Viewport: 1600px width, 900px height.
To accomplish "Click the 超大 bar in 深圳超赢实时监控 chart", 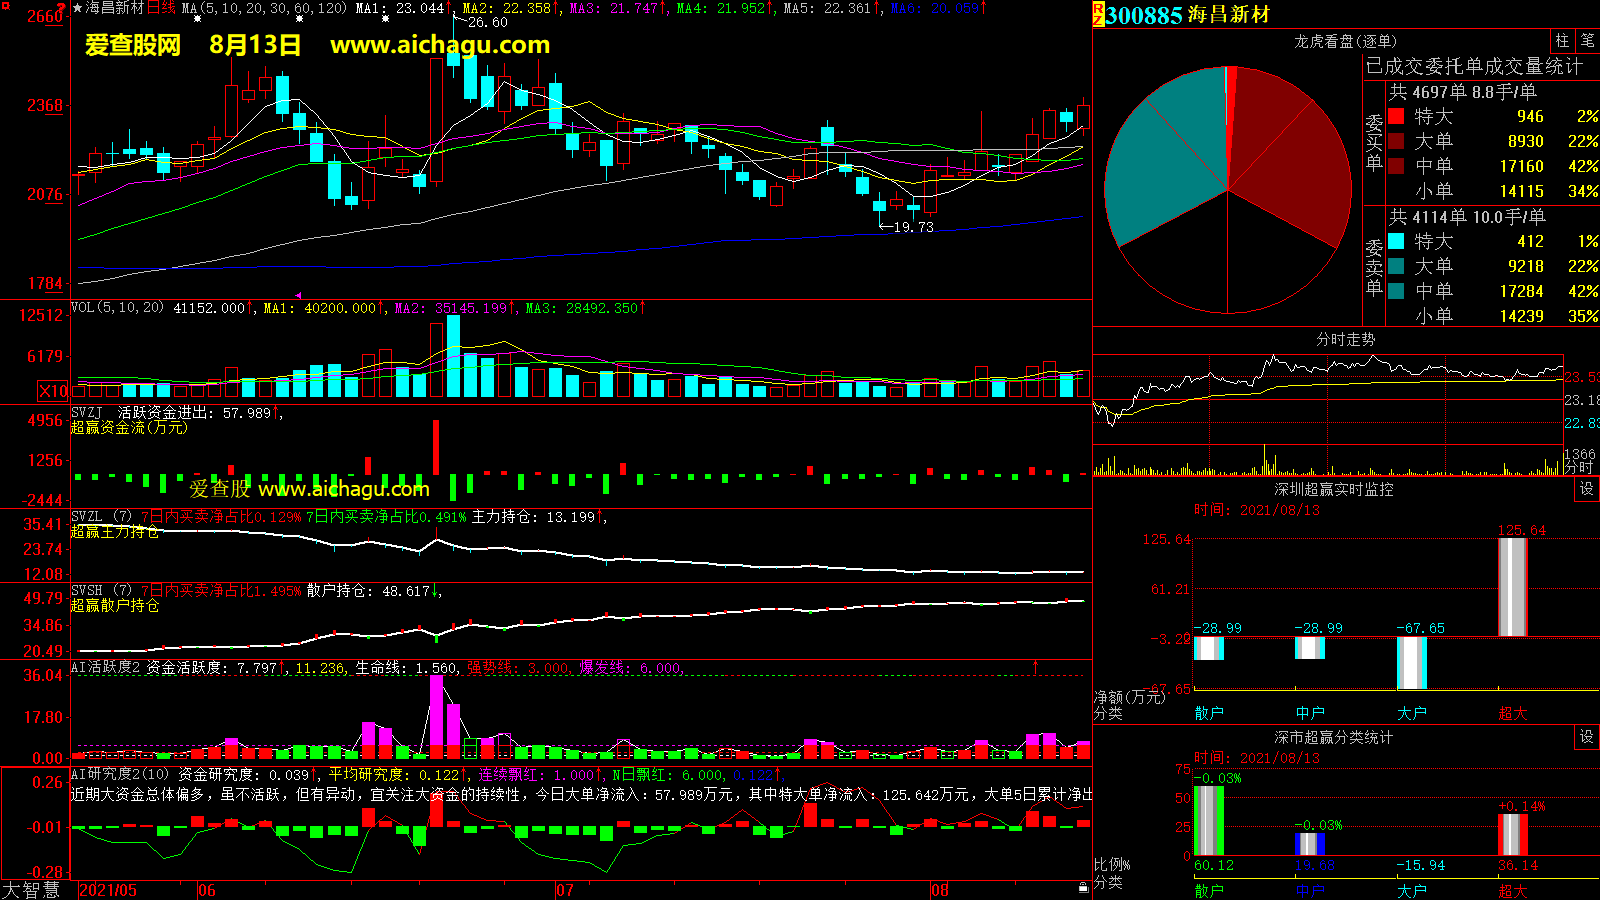I will pos(1512,587).
